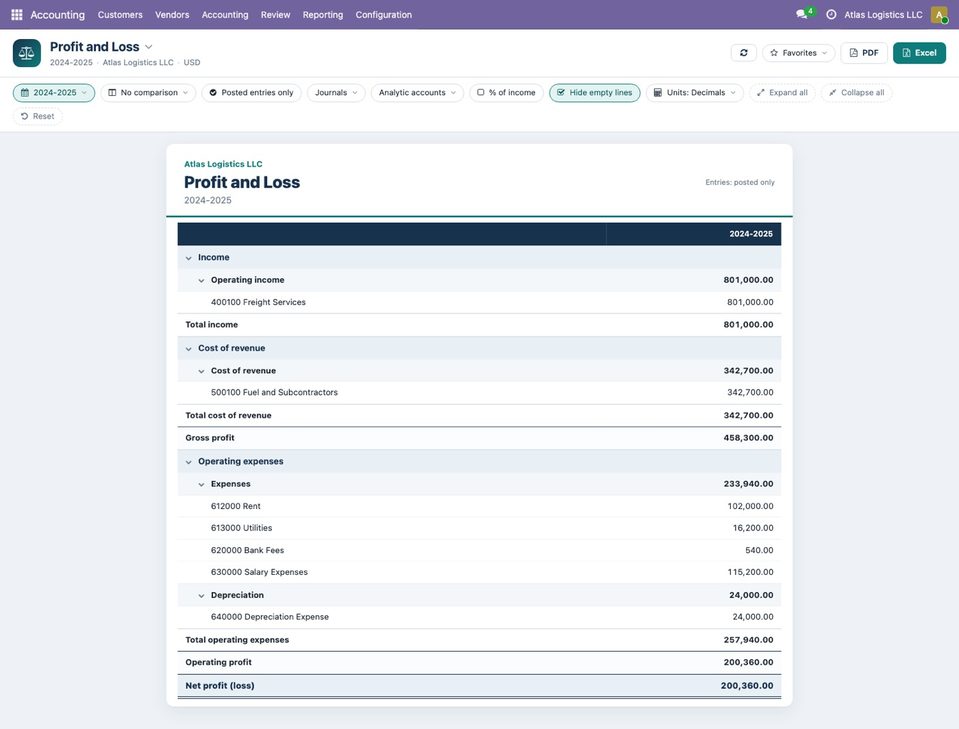The width and height of the screenshot is (959, 729).
Task: Click the Excel file icon
Action: click(x=907, y=53)
